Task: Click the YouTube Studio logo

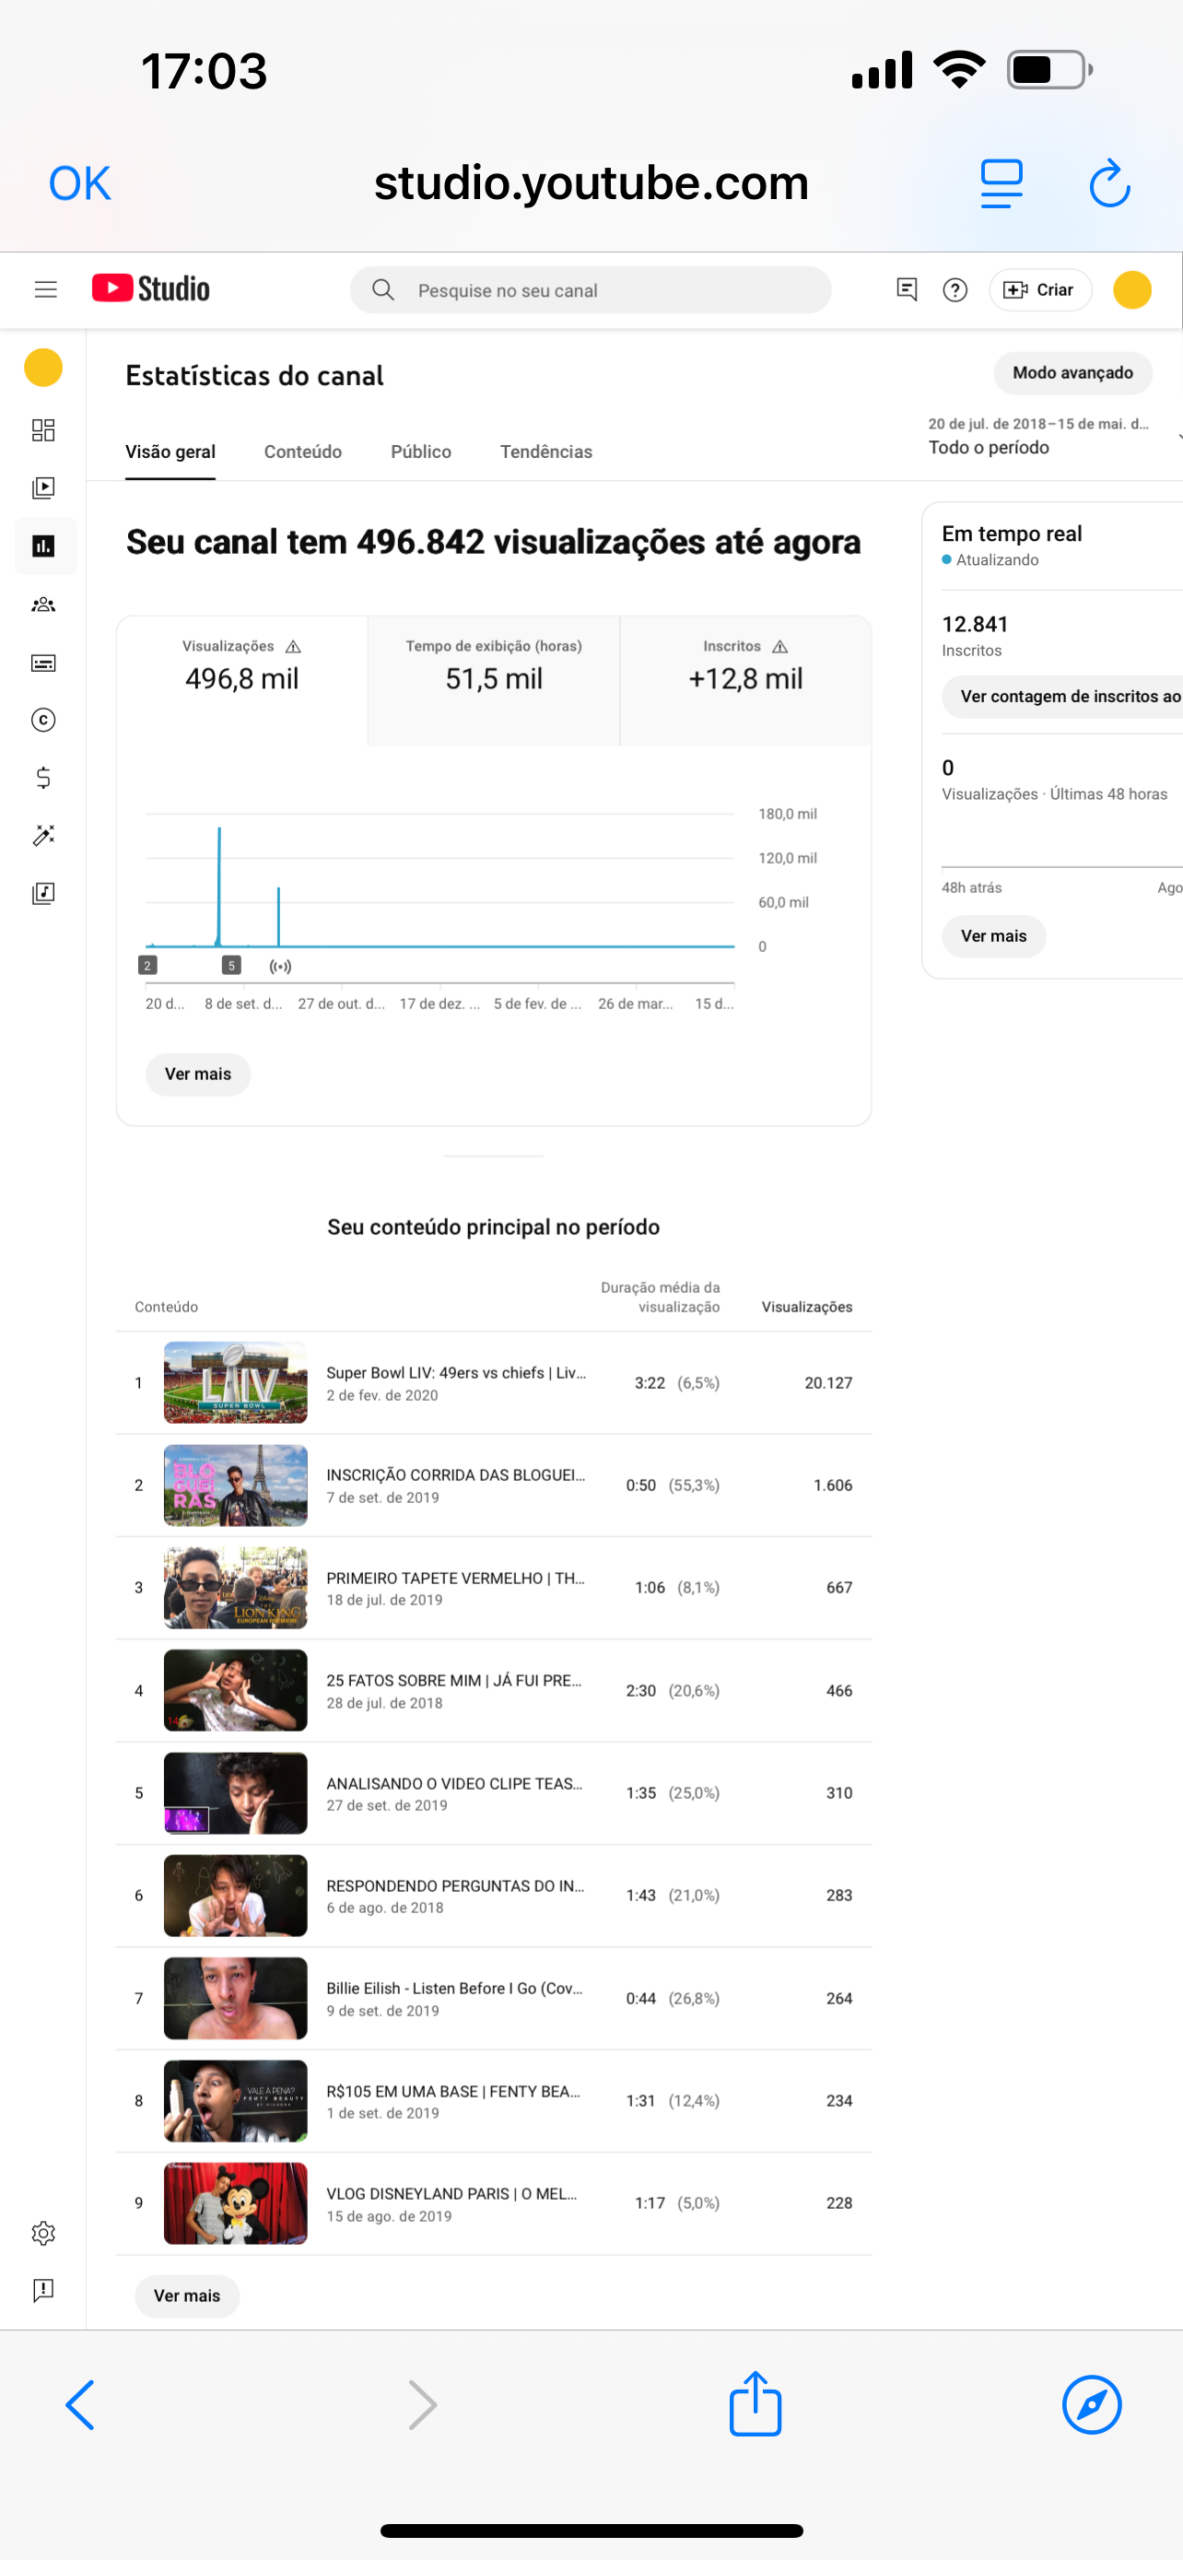Action: 151,289
